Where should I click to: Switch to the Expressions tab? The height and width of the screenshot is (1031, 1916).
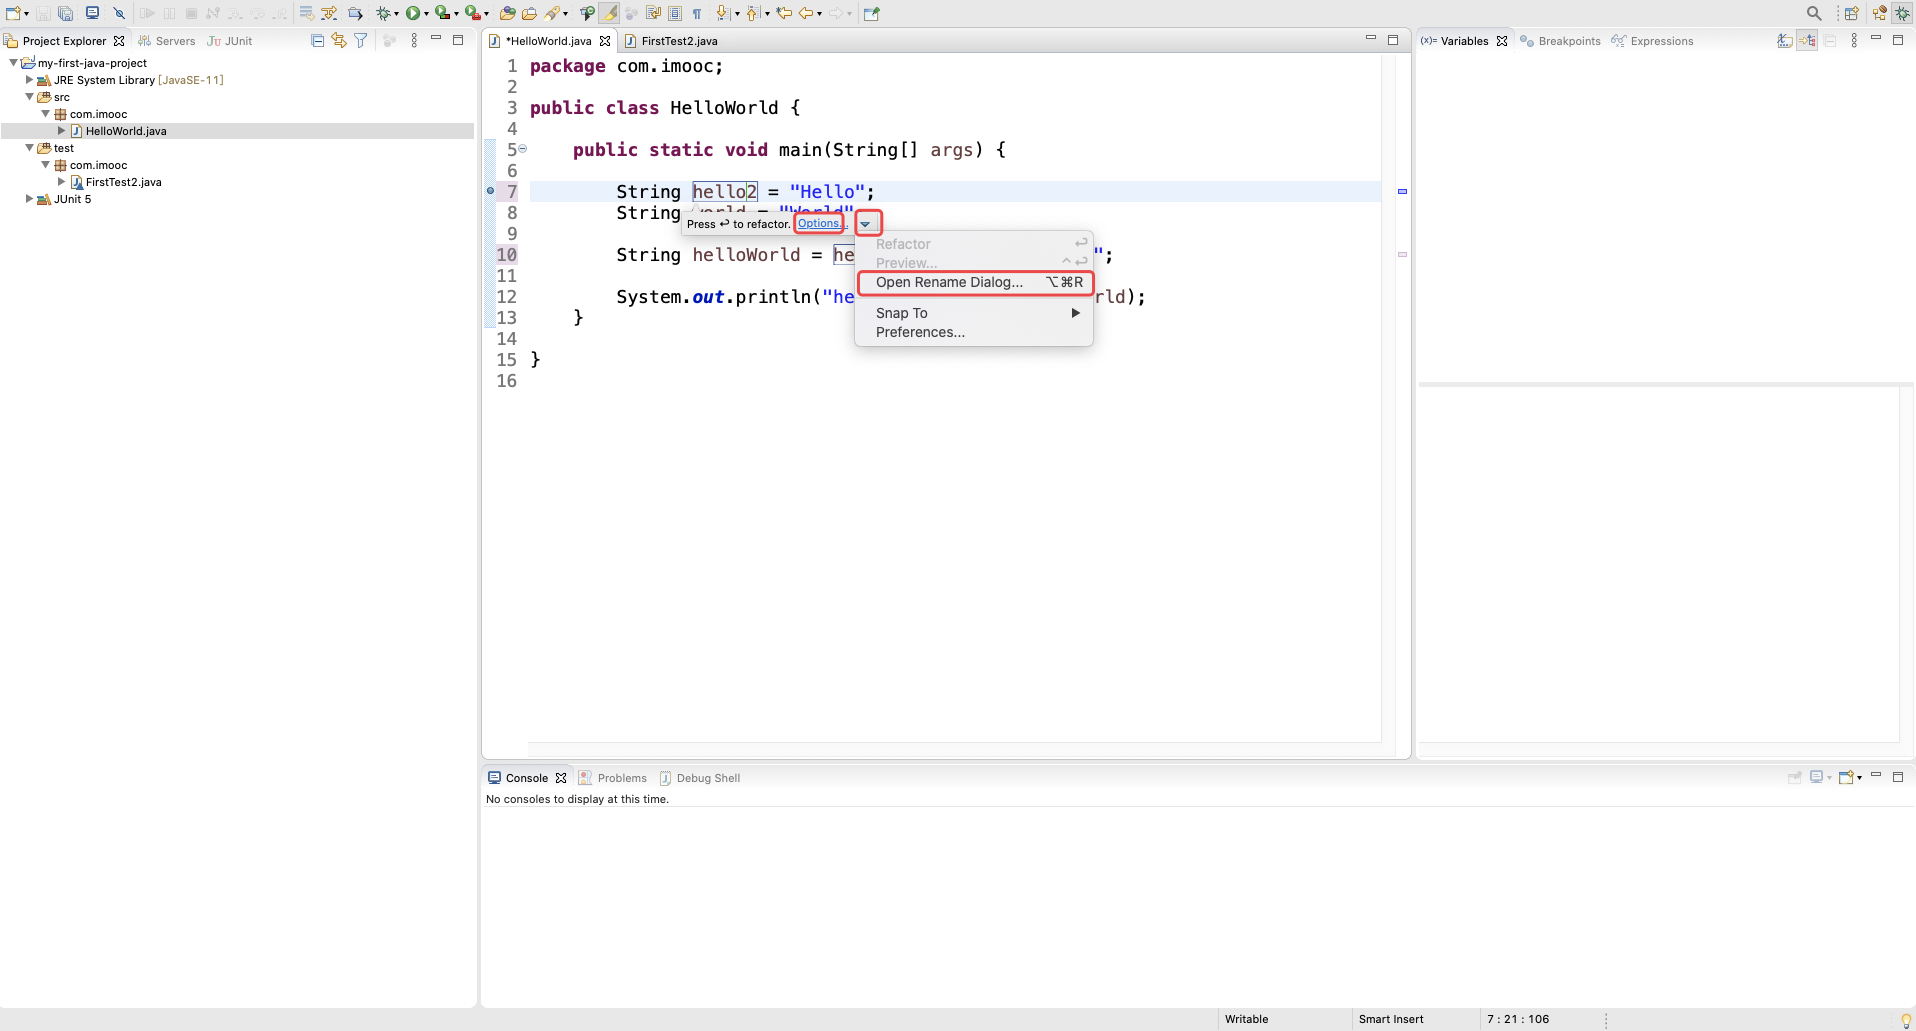pyautogui.click(x=1652, y=41)
